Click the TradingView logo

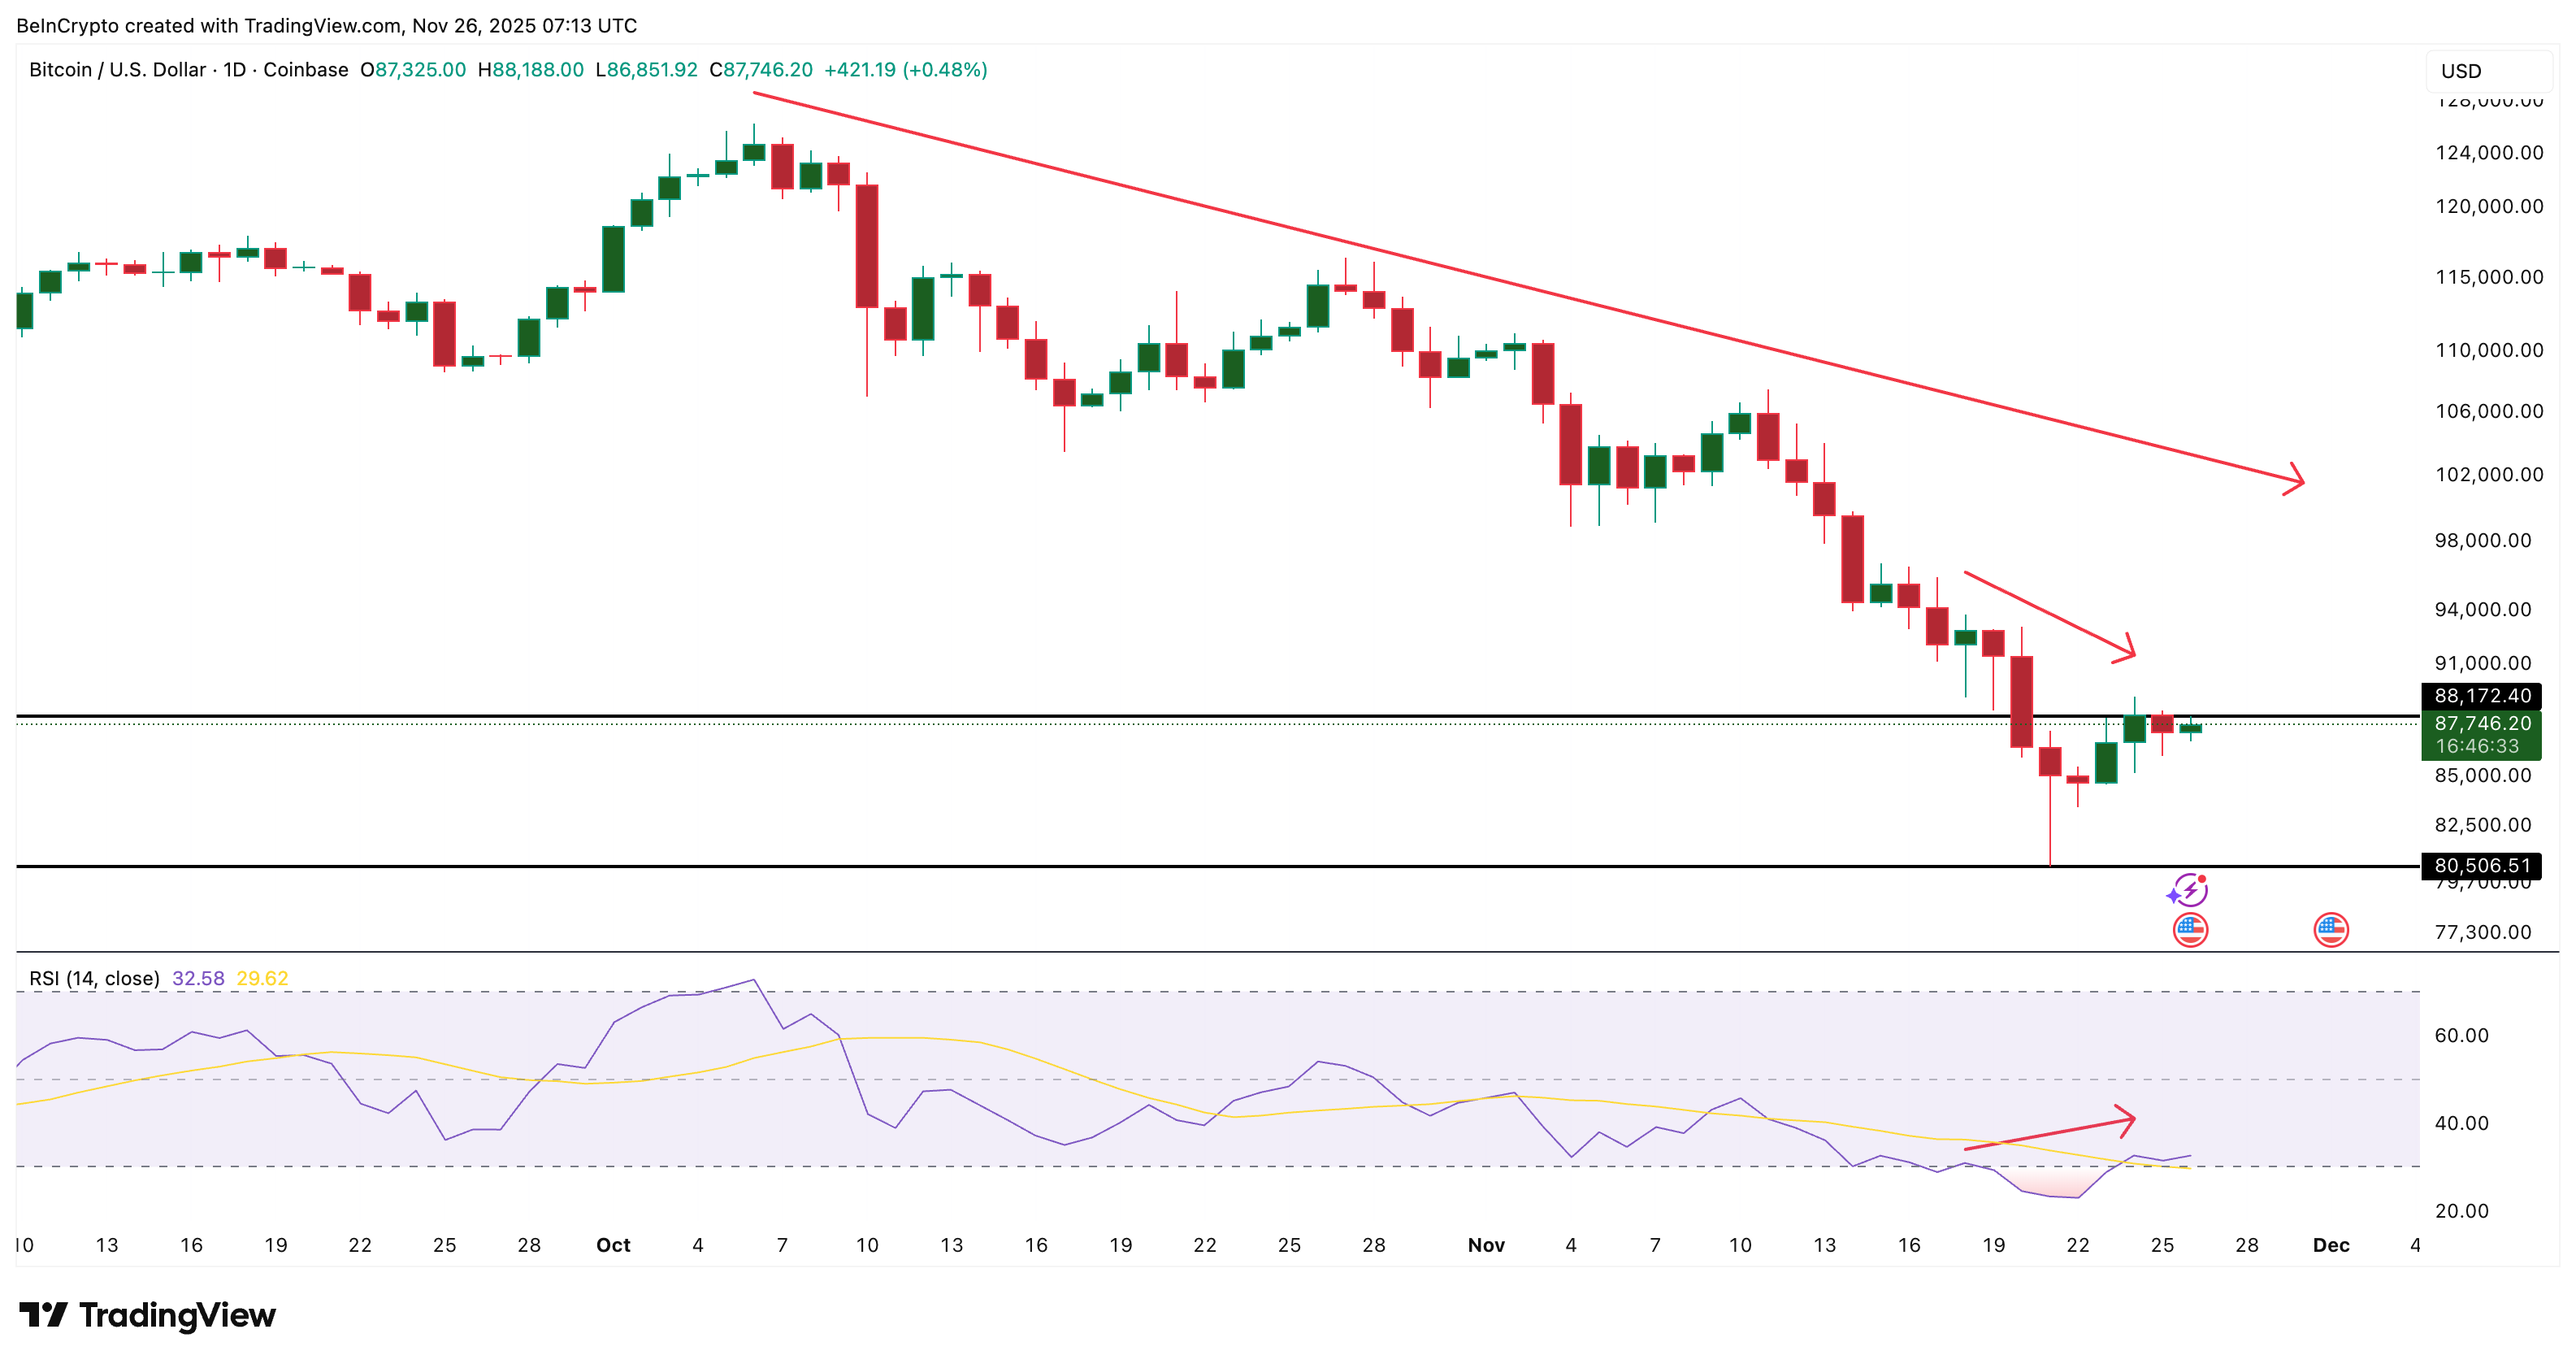point(145,1315)
